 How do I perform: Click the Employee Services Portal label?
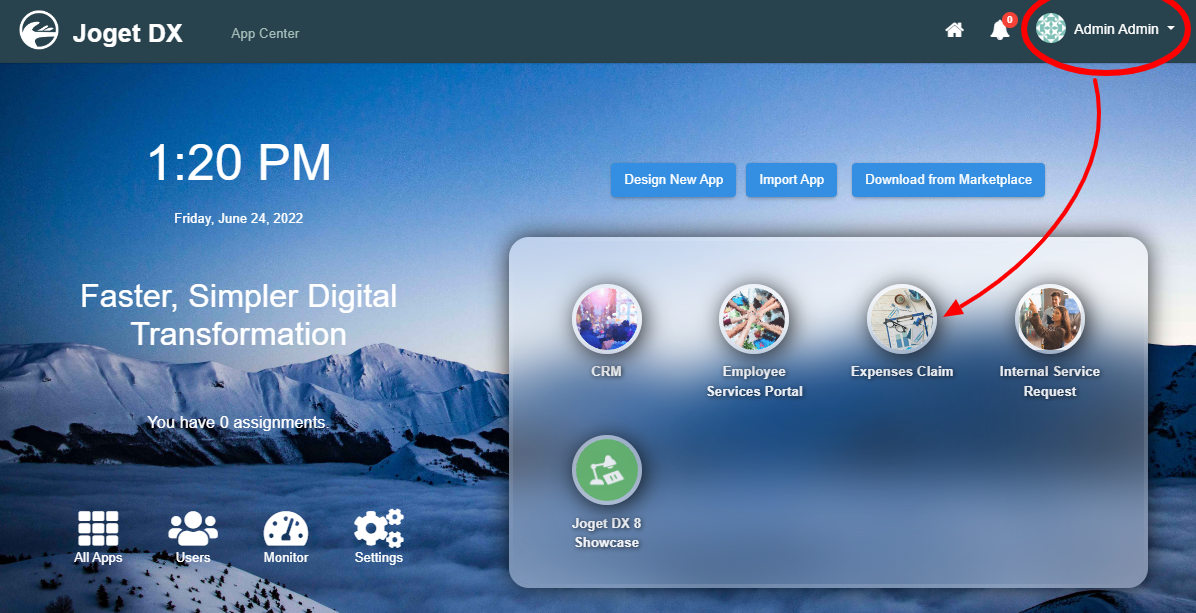[x=754, y=381]
